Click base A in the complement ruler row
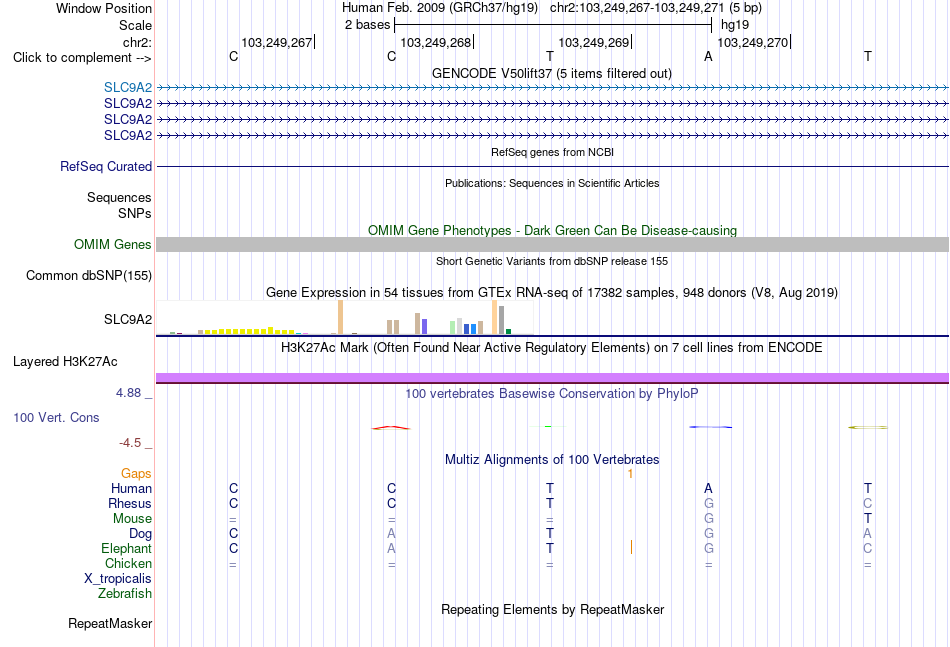 click(x=708, y=57)
